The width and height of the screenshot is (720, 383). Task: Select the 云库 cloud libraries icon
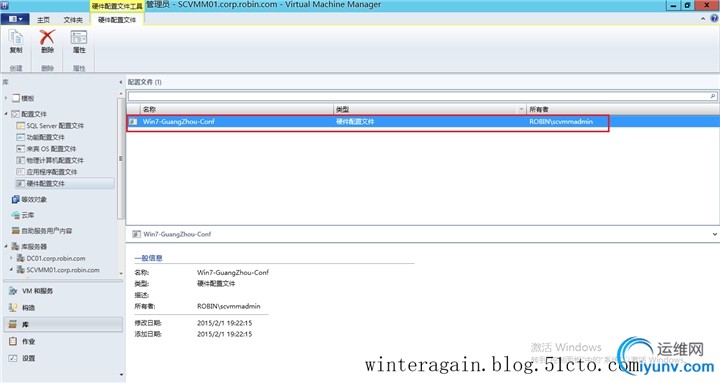pyautogui.click(x=16, y=215)
